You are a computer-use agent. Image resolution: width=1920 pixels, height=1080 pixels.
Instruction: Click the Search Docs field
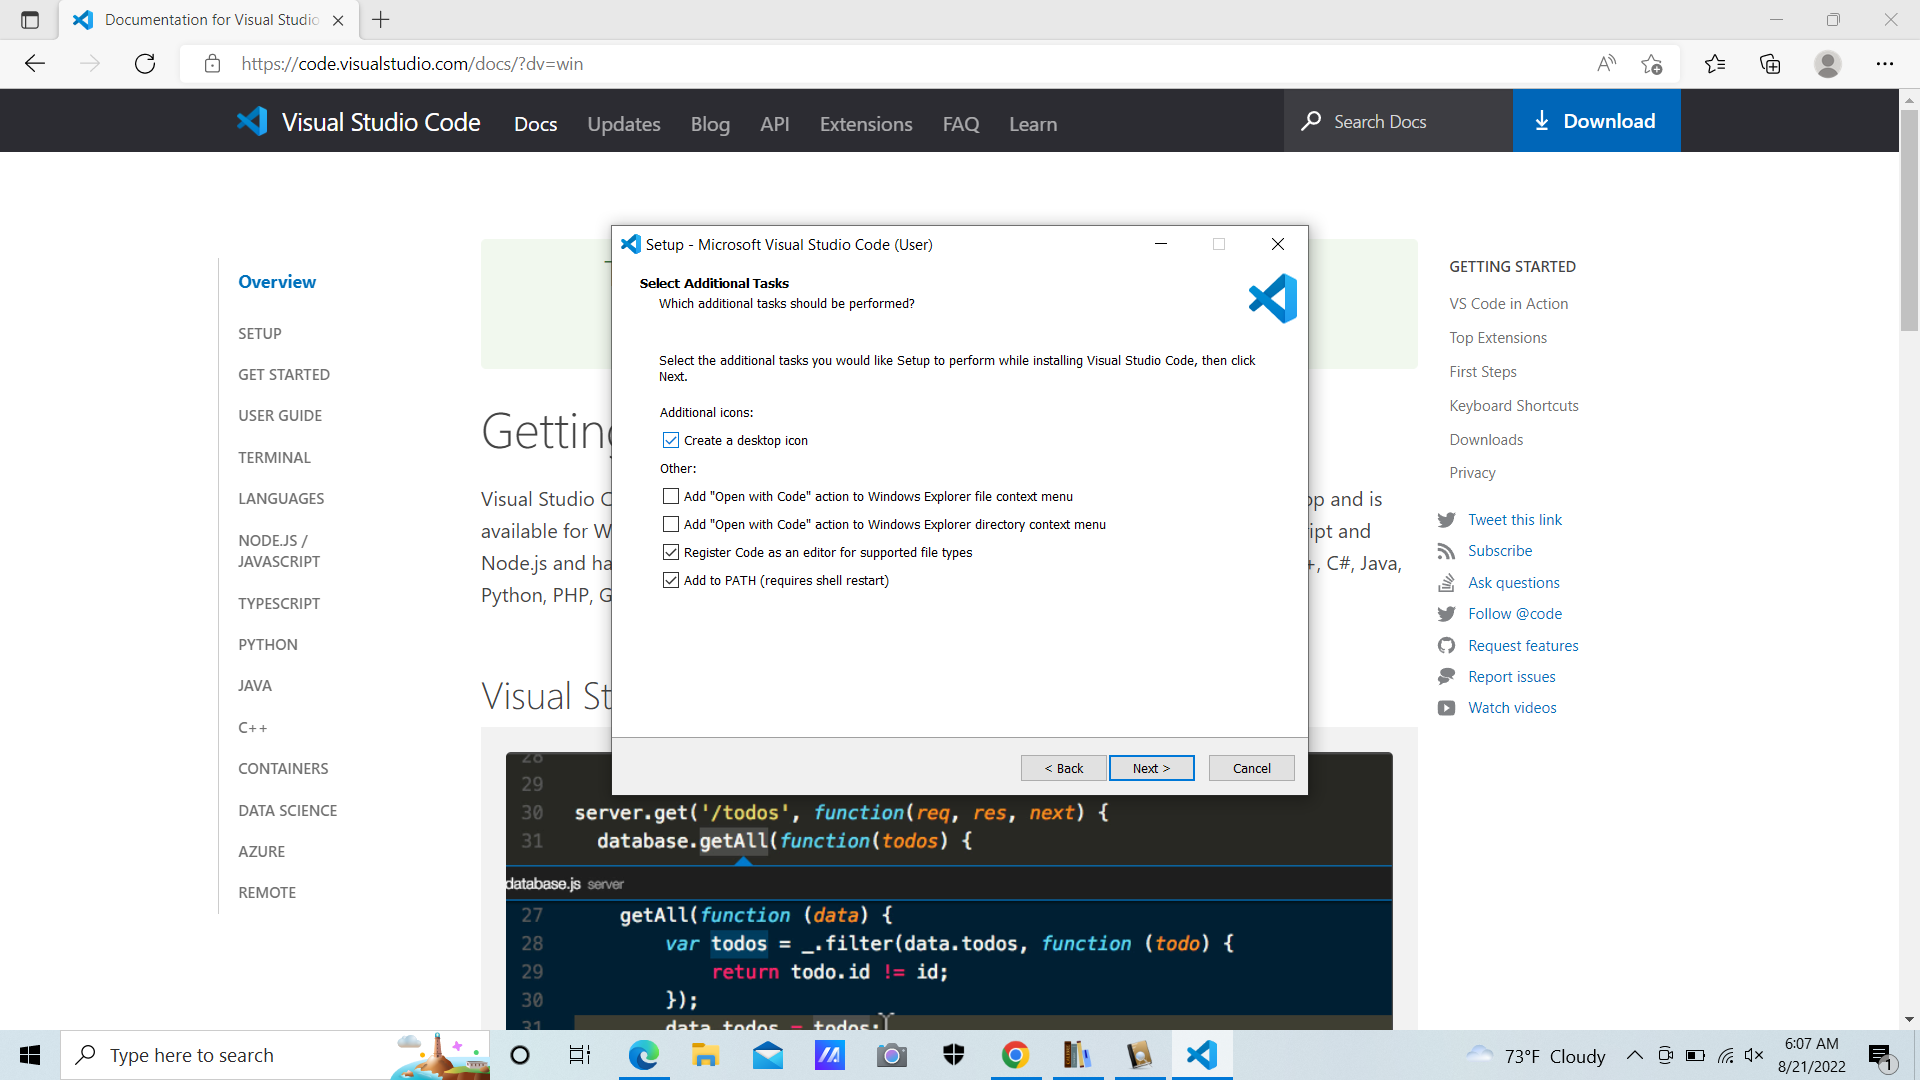[1398, 121]
